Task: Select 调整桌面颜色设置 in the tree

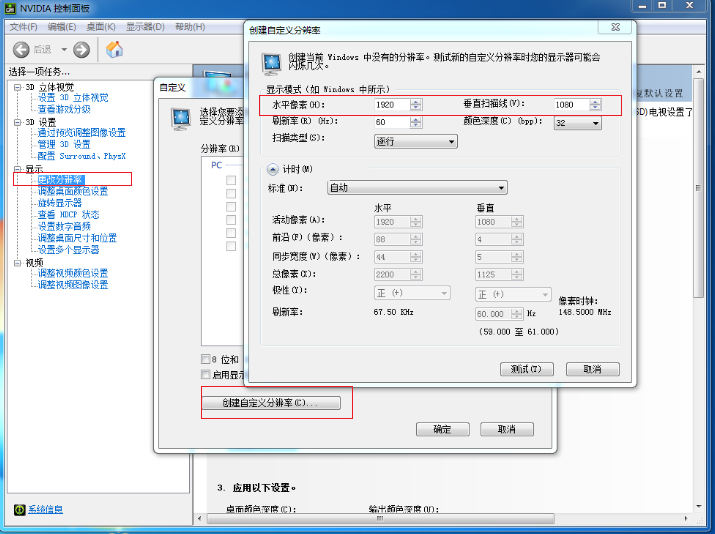Action: click(73, 192)
